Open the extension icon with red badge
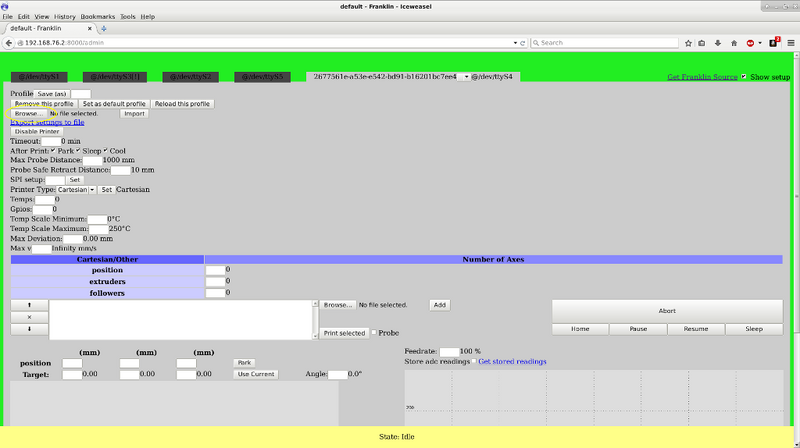This screenshot has height=448, width=800. (774, 42)
